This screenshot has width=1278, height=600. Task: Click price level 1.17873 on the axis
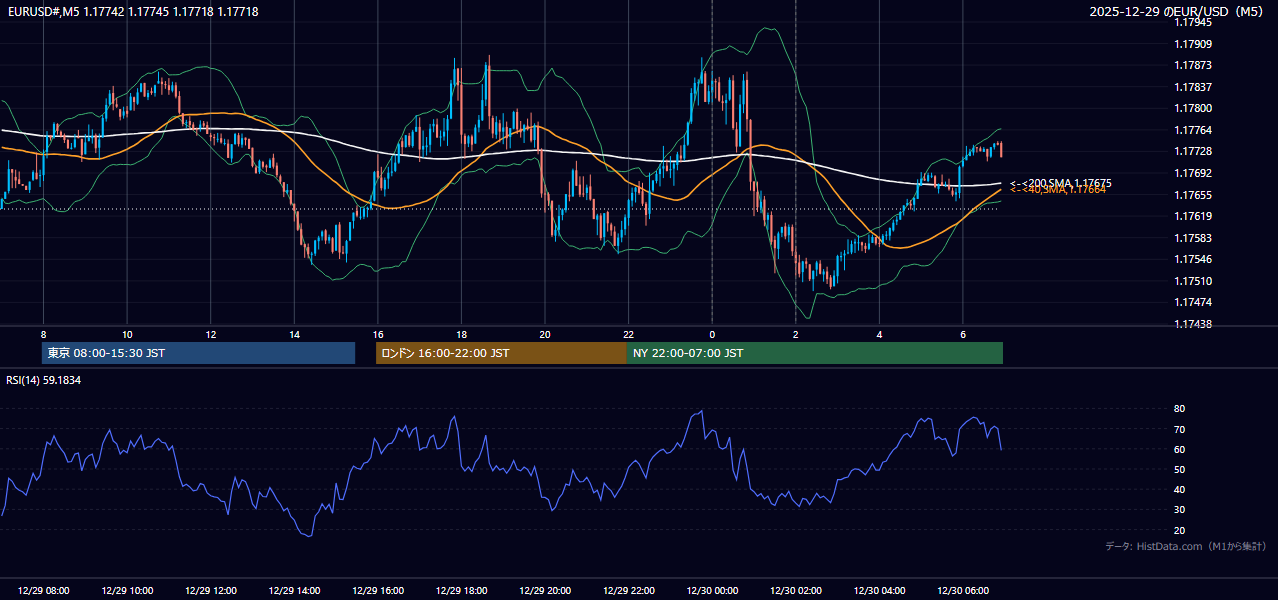point(1193,65)
